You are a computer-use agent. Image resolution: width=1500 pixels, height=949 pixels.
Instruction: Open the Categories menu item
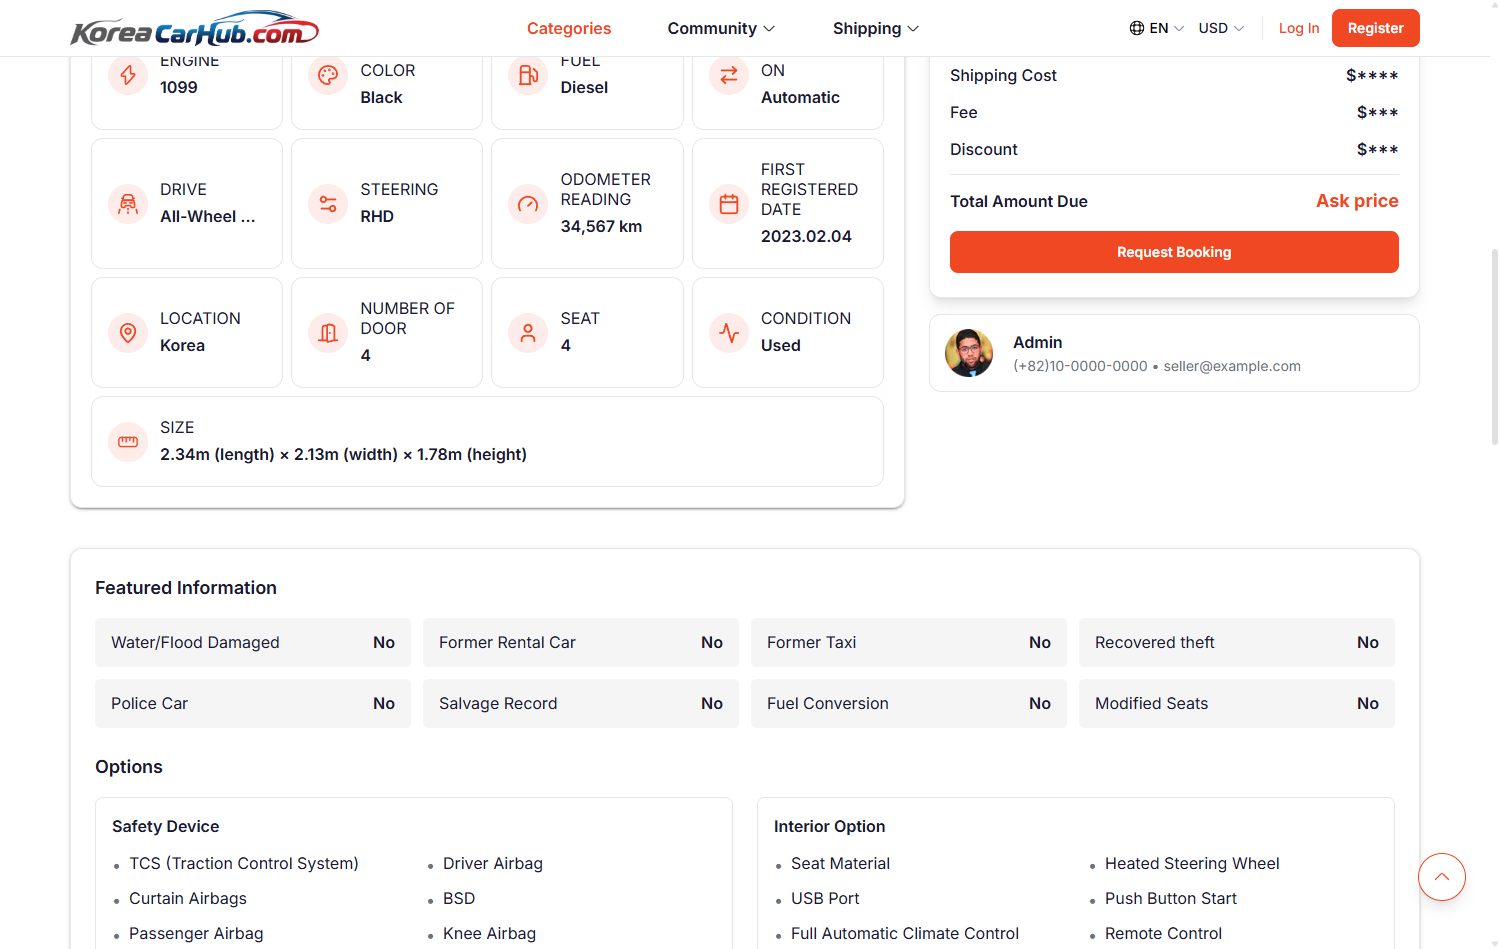569,28
